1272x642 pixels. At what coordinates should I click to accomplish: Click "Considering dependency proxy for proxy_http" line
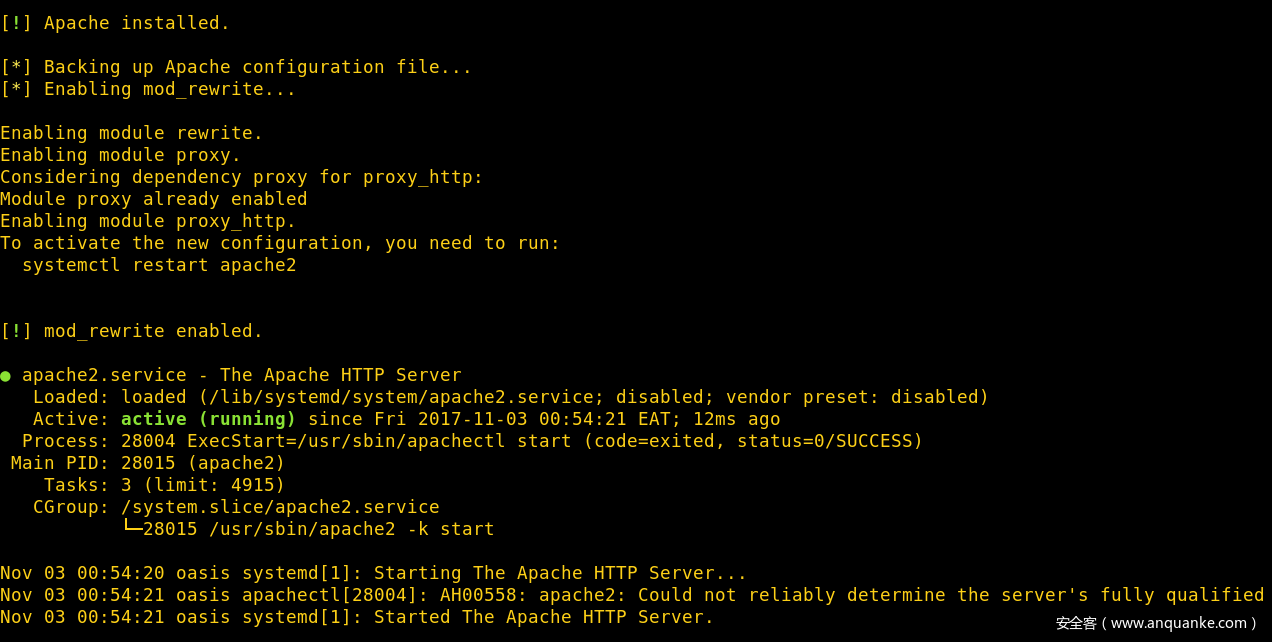[241, 177]
